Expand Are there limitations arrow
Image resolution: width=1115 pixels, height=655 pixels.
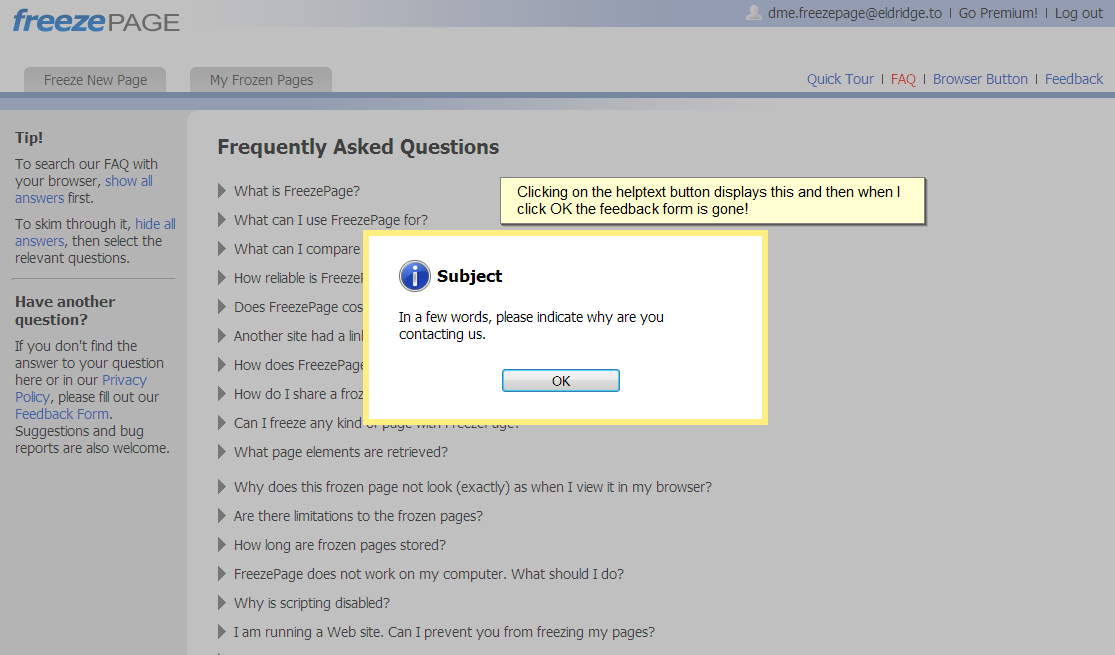point(222,516)
